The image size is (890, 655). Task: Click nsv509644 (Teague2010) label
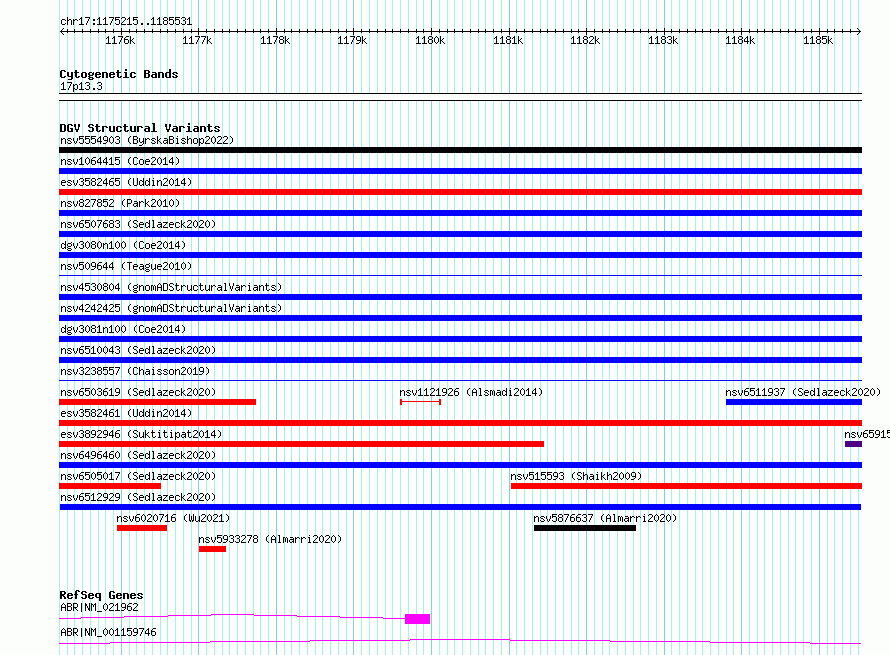click(x=126, y=266)
